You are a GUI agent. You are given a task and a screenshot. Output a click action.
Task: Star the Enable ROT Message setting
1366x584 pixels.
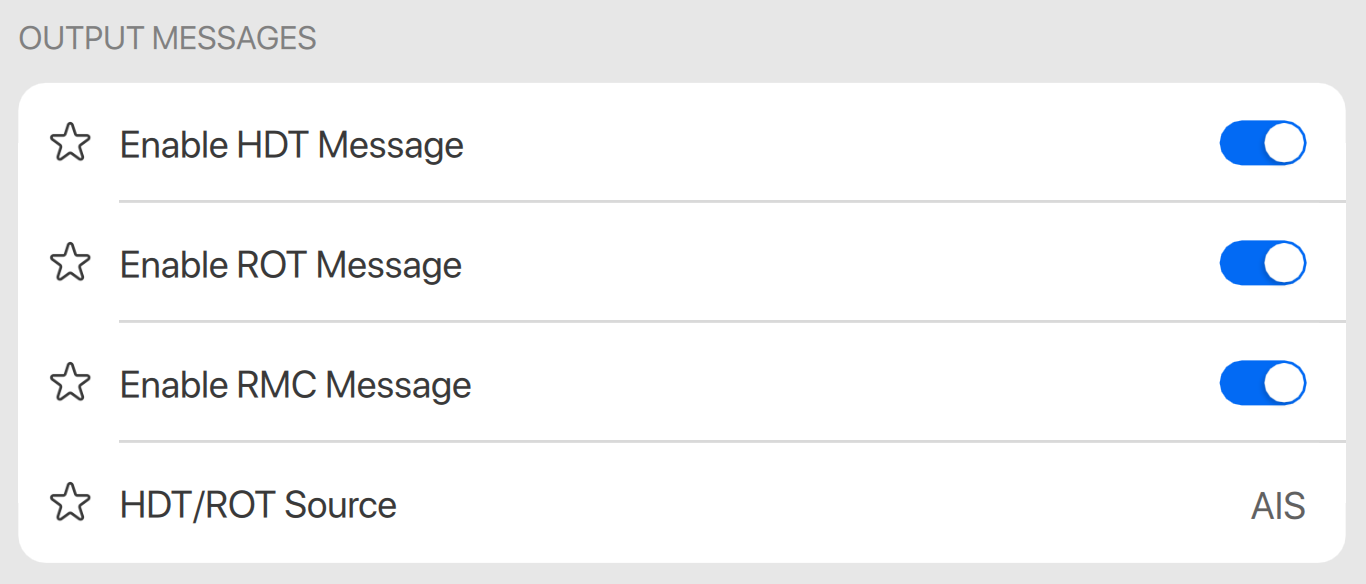(70, 263)
